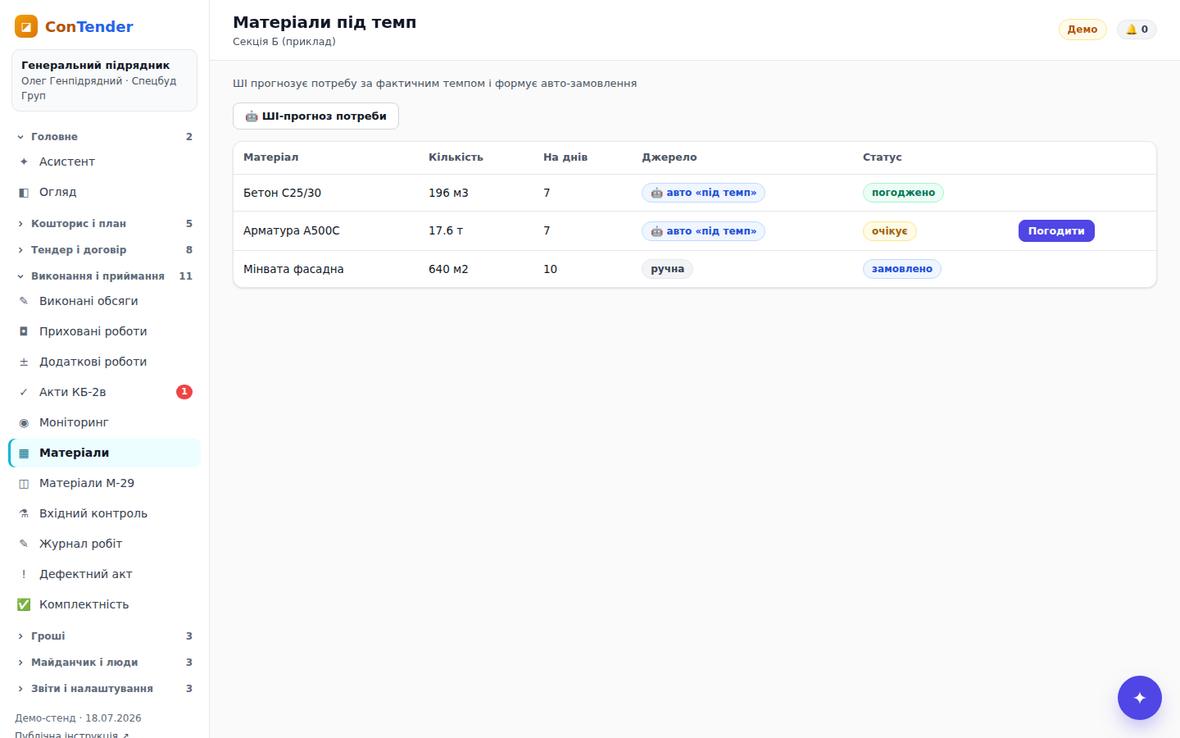1180x738 pixels.
Task: Open the Публічна інструкція link
Action: coord(71,733)
